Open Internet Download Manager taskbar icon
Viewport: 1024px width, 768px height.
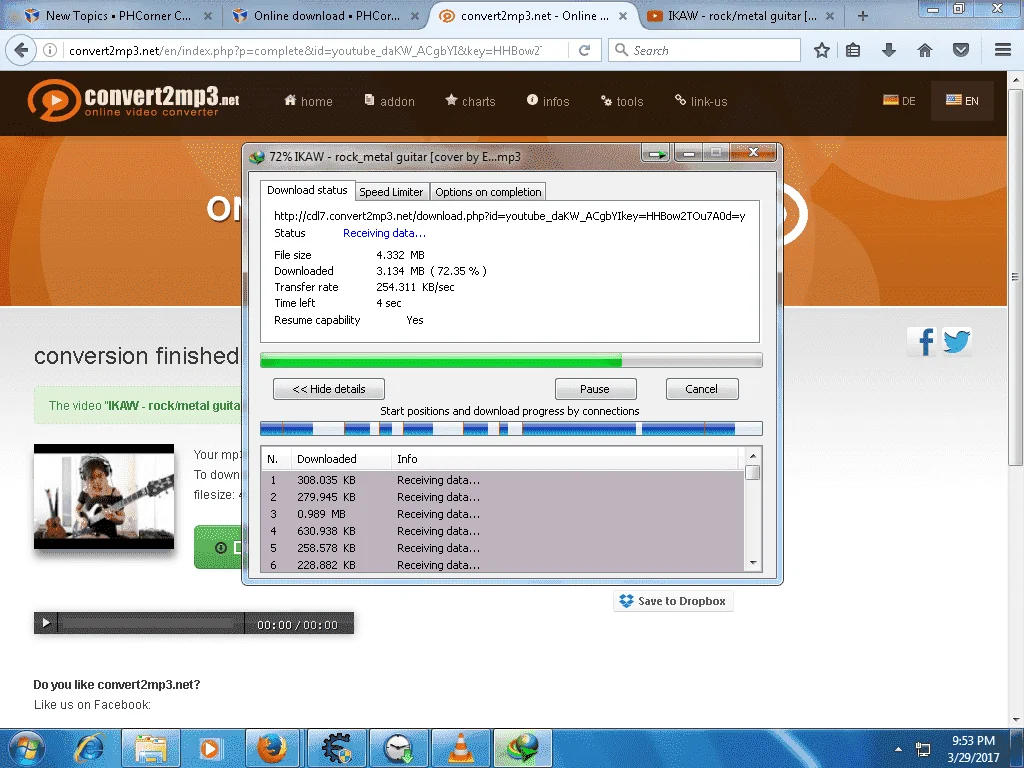pos(522,748)
